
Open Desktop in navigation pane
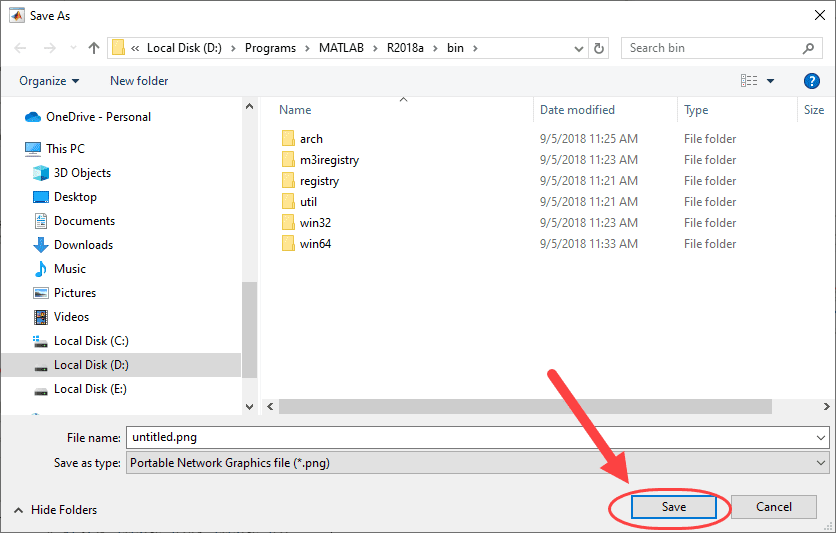point(65,197)
